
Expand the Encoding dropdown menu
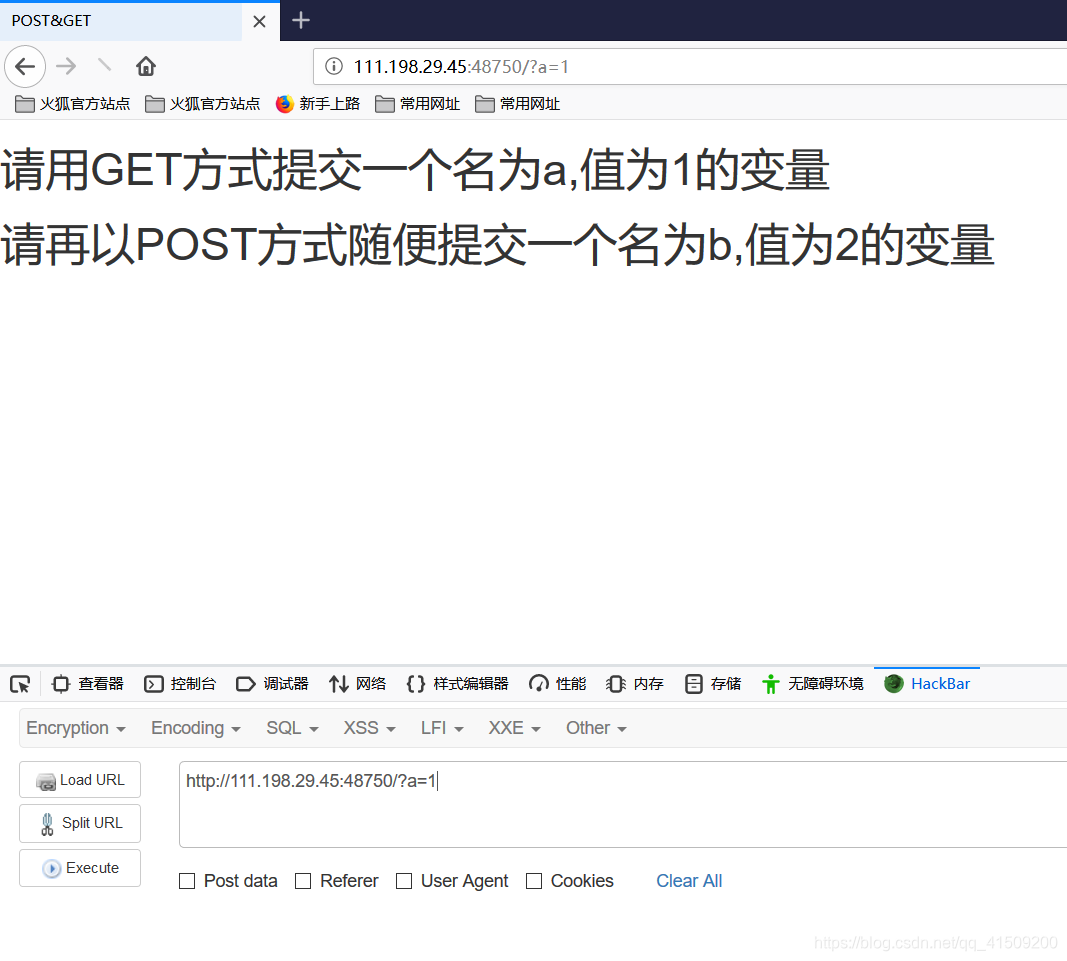tap(196, 728)
